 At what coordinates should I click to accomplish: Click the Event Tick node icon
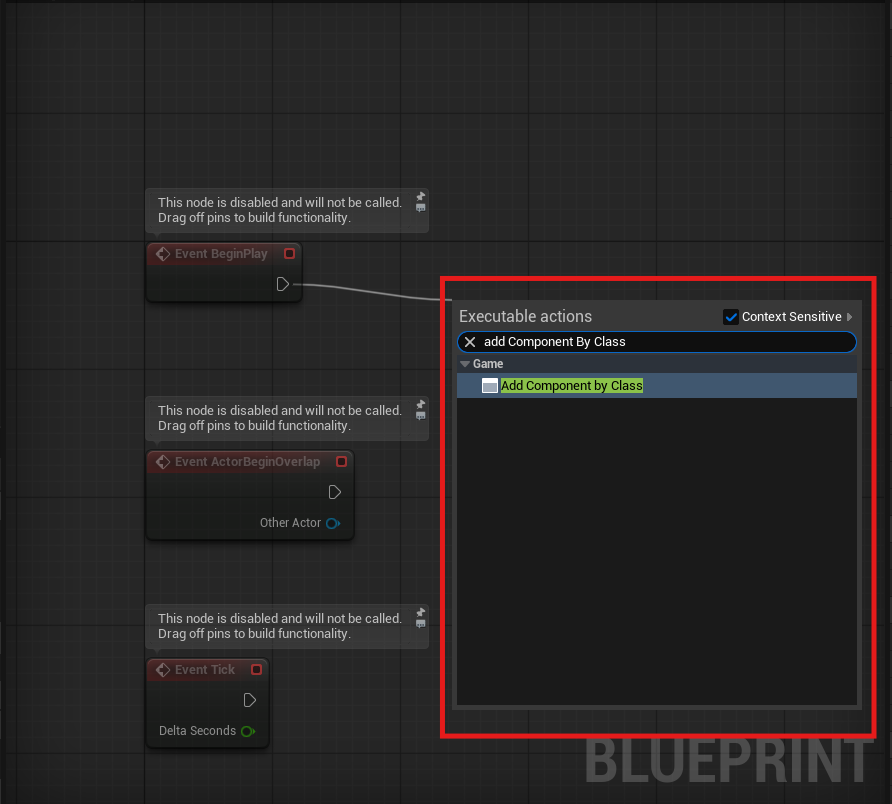163,670
